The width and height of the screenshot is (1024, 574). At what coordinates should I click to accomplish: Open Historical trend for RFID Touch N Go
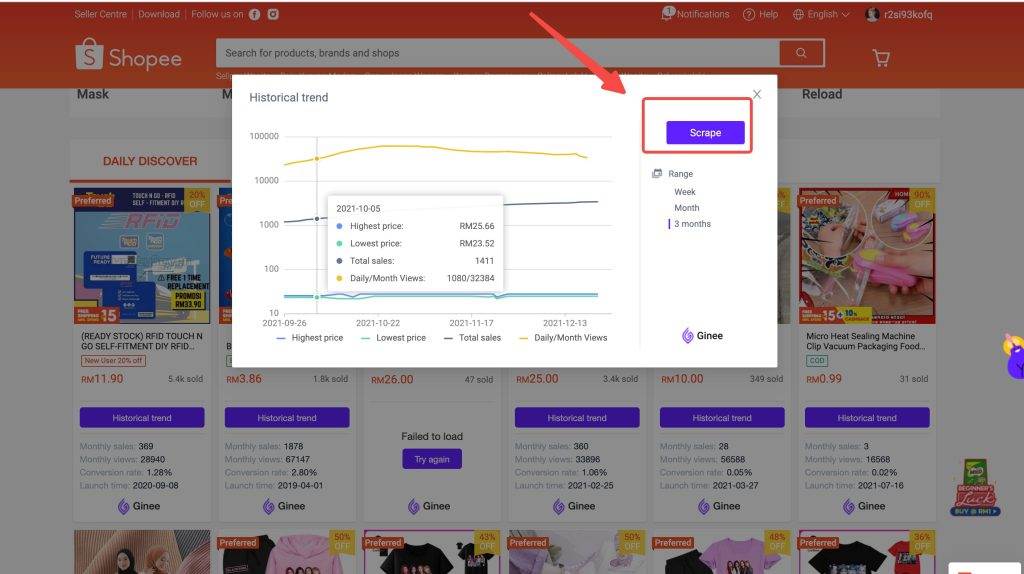(142, 418)
